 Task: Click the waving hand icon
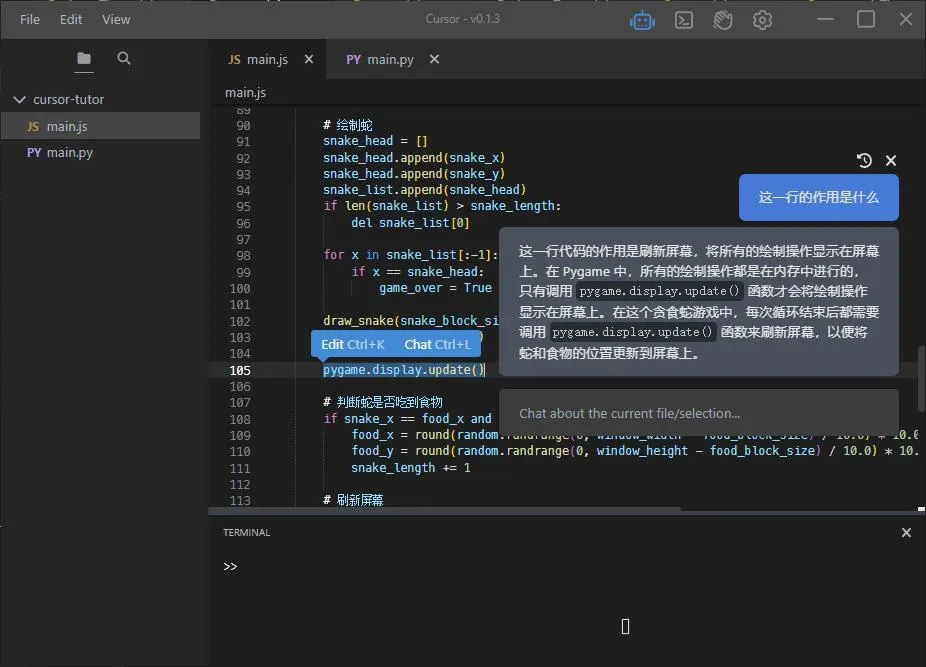723,20
